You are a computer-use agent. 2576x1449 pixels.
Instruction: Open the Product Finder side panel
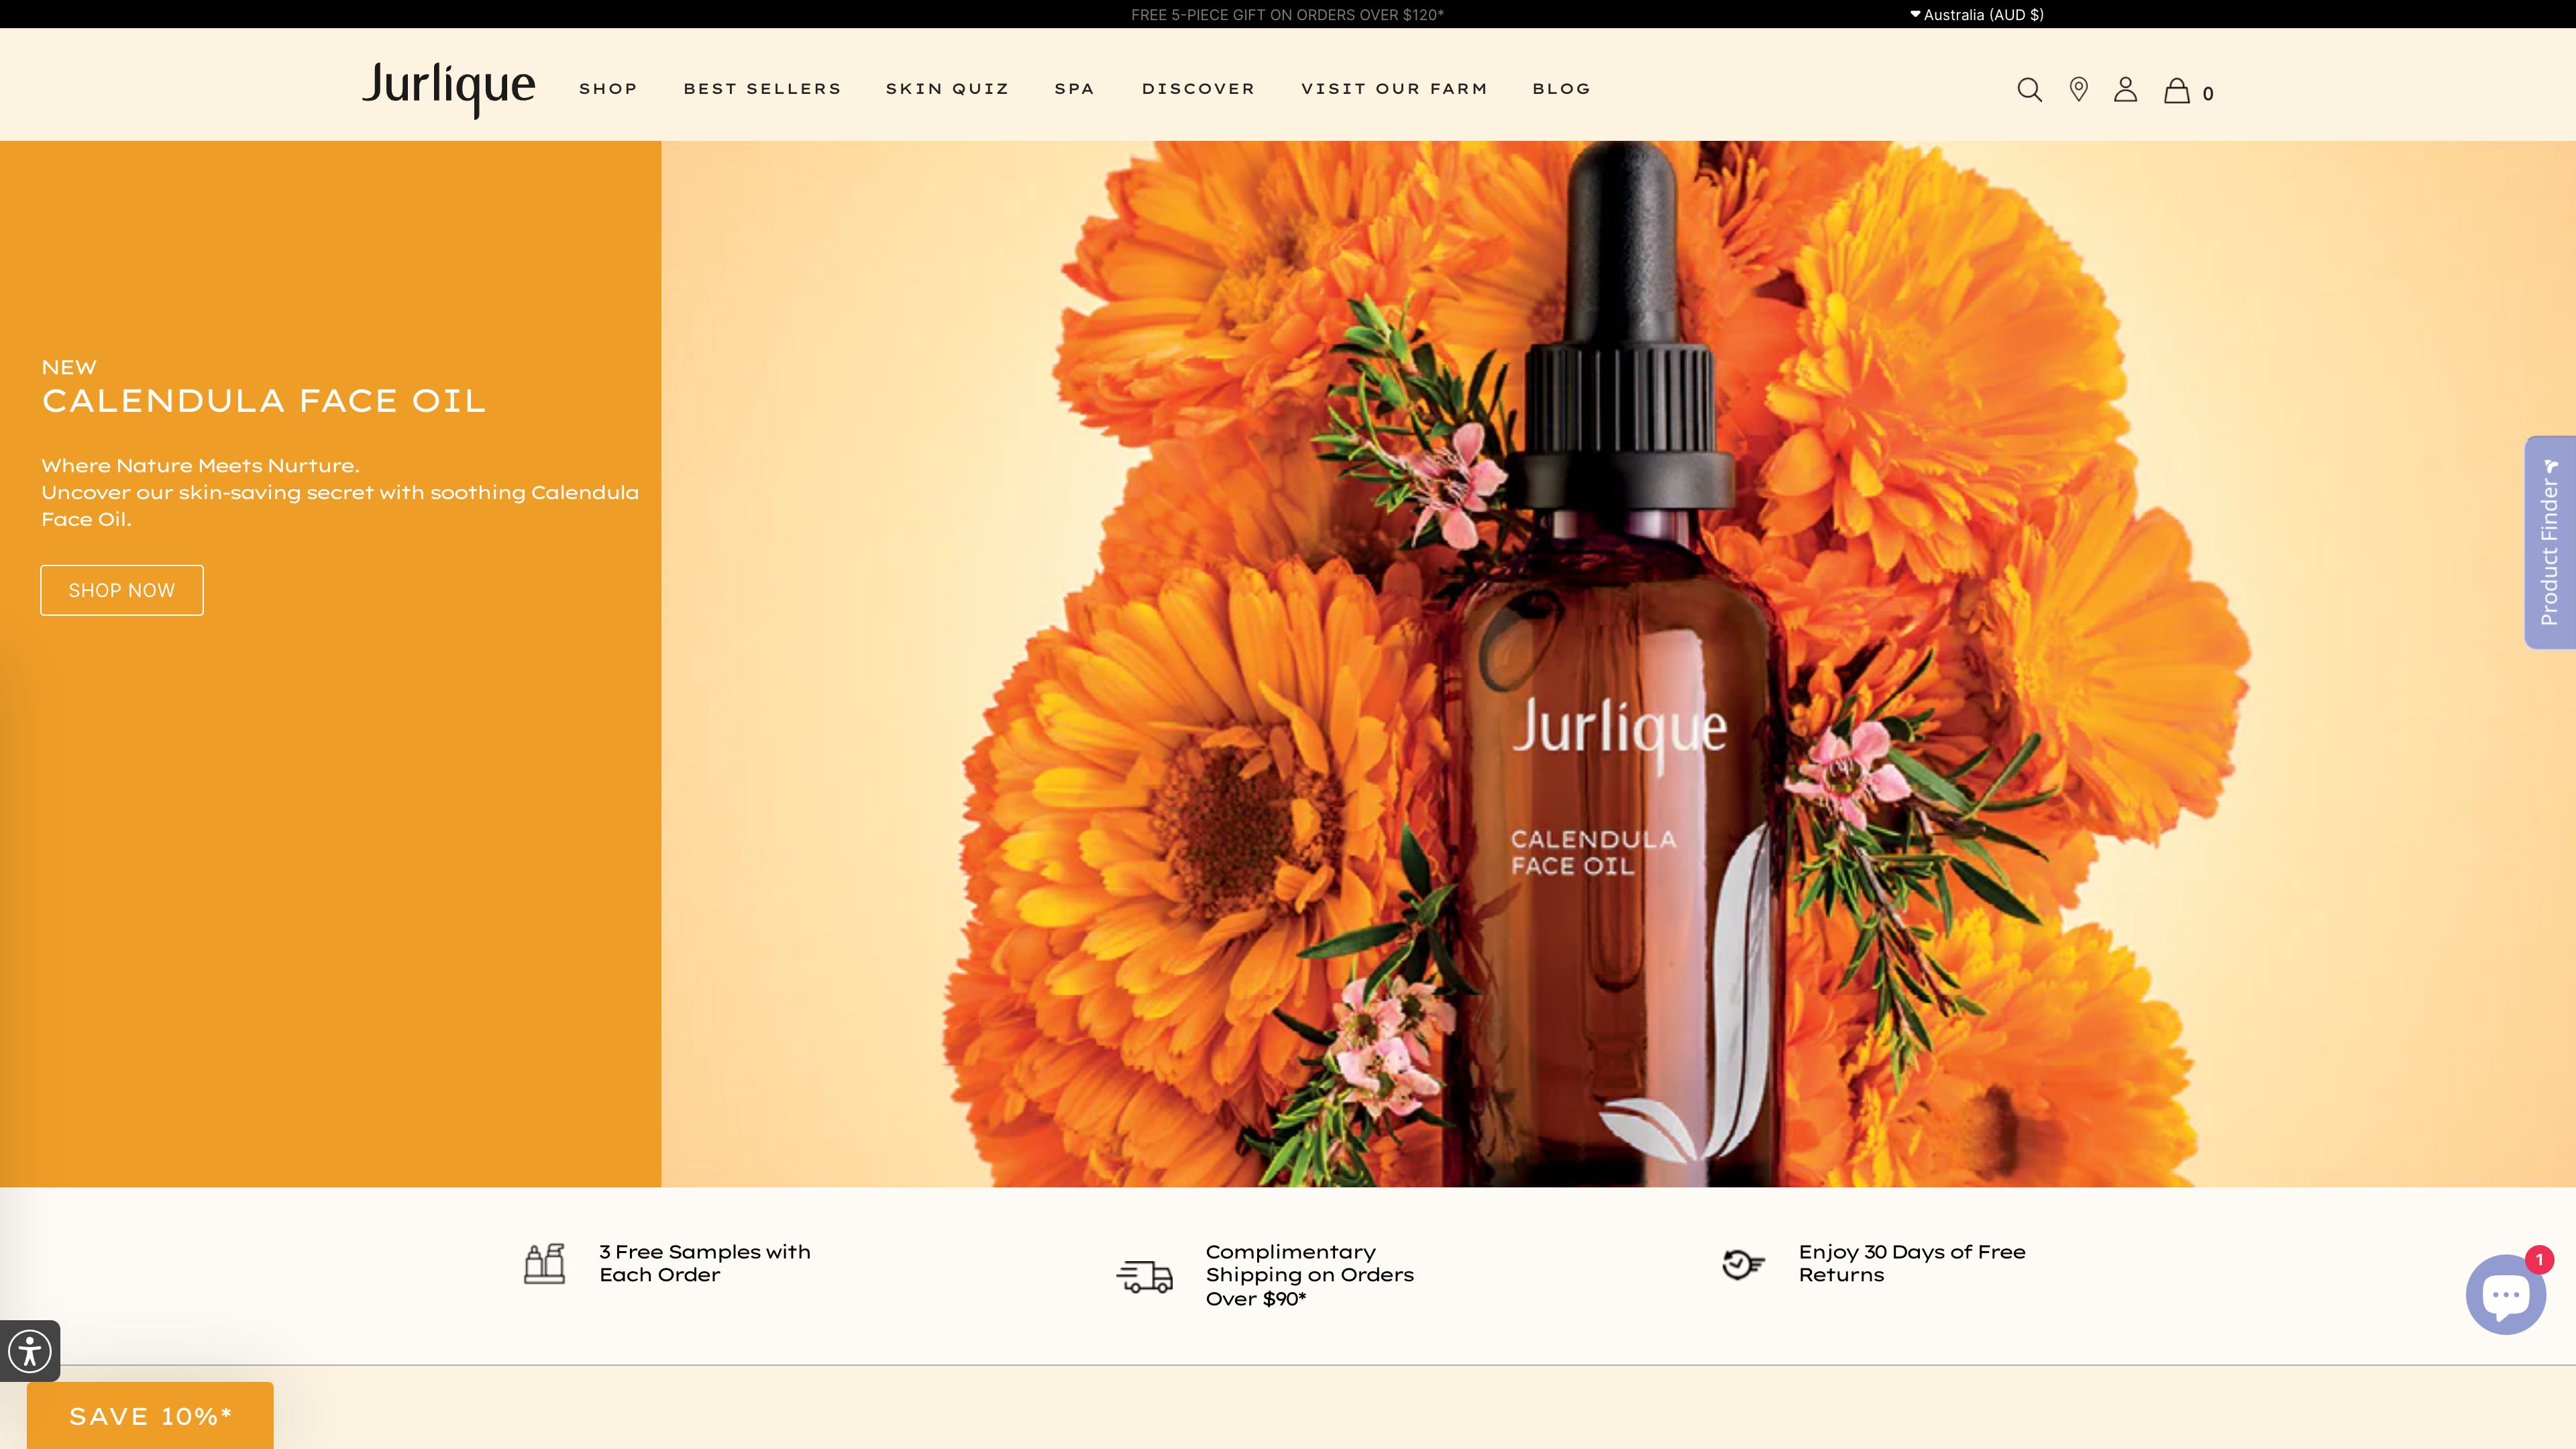tap(2551, 541)
